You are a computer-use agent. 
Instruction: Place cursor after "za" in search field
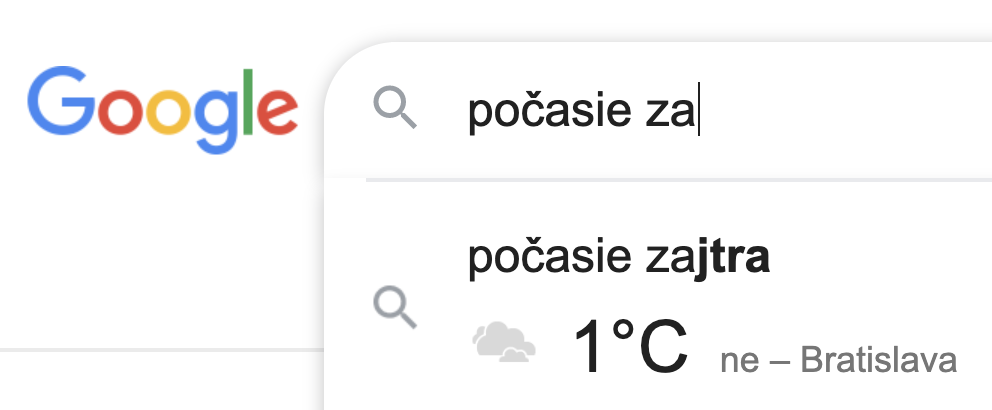698,113
